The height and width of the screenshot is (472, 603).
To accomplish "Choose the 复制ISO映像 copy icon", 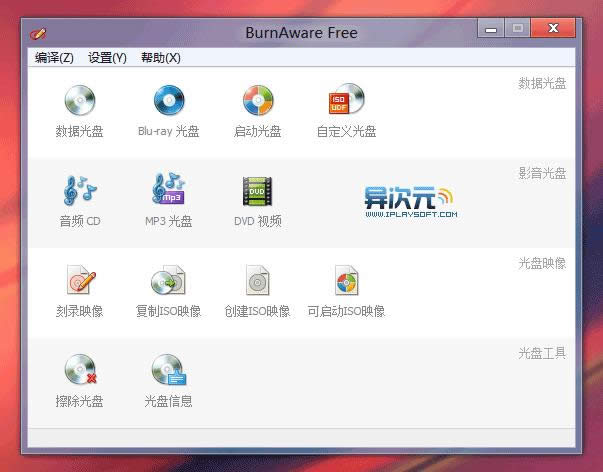I will click(x=168, y=280).
